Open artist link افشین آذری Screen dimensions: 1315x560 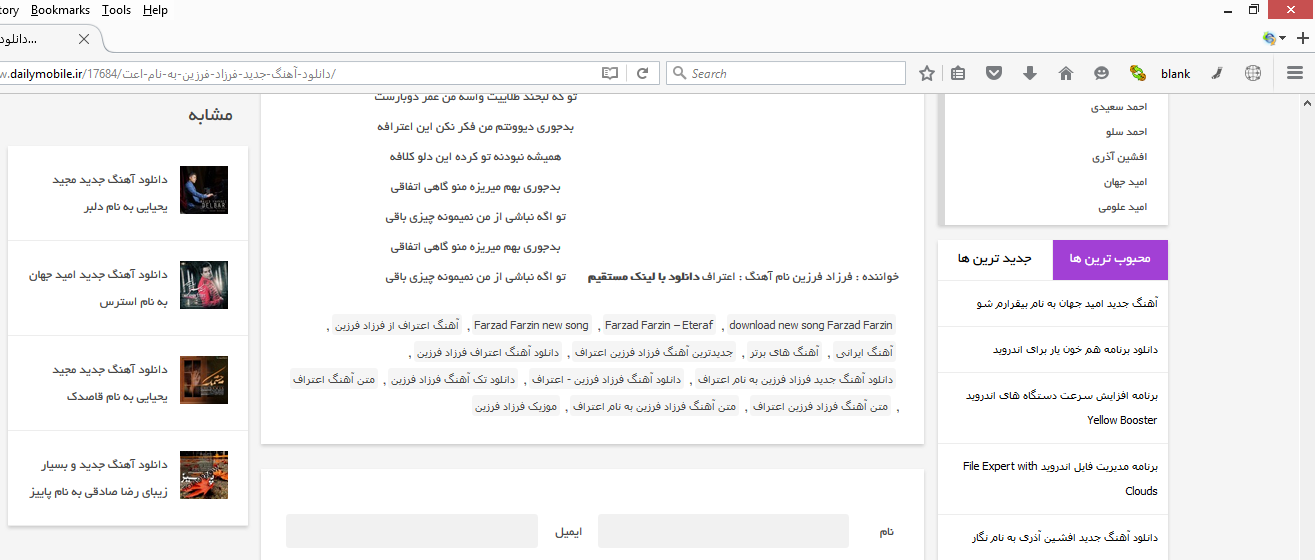coord(1122,157)
